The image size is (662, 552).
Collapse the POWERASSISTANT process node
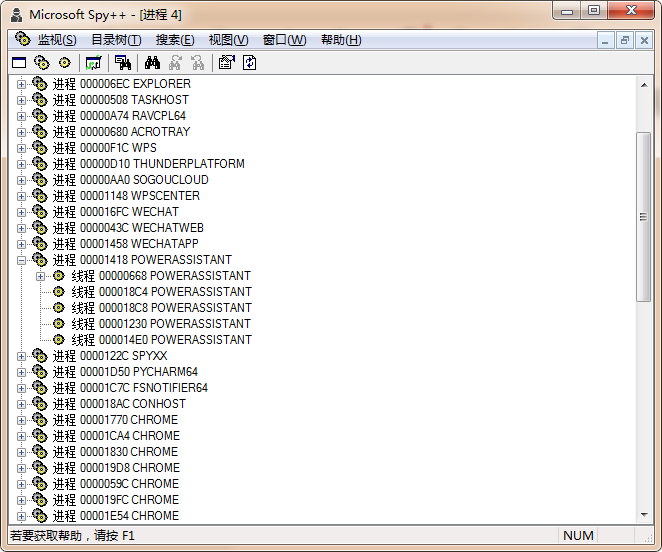[x=21, y=261]
